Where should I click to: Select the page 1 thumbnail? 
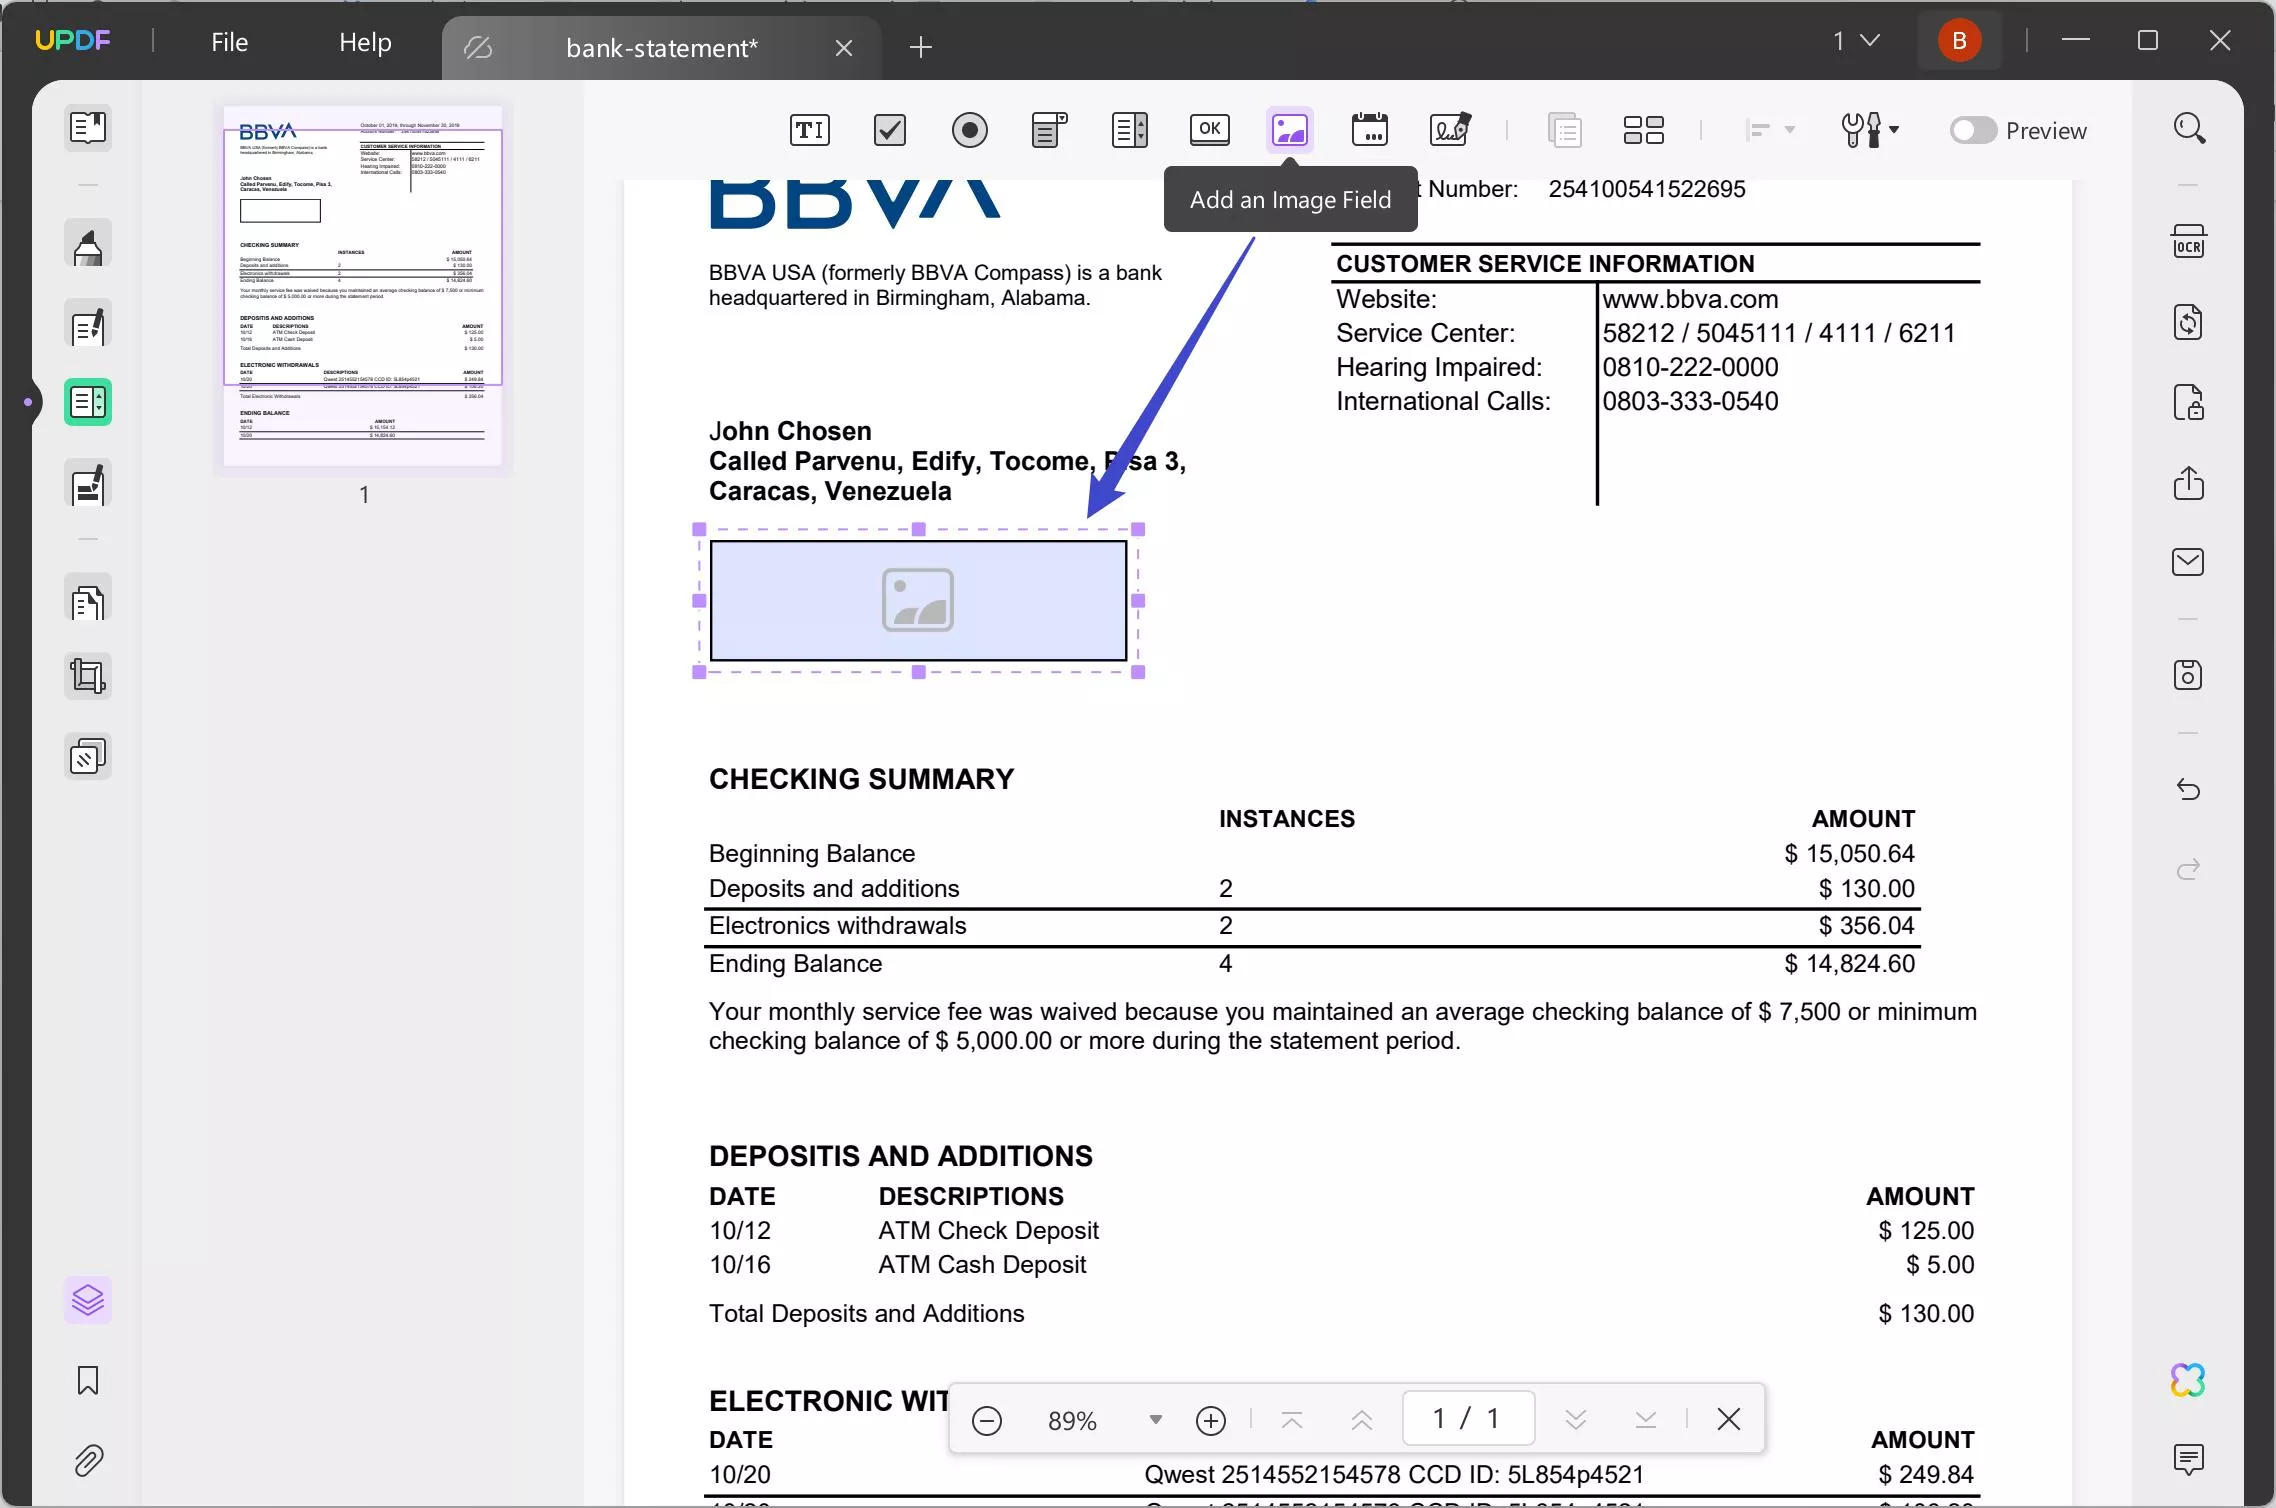point(363,286)
